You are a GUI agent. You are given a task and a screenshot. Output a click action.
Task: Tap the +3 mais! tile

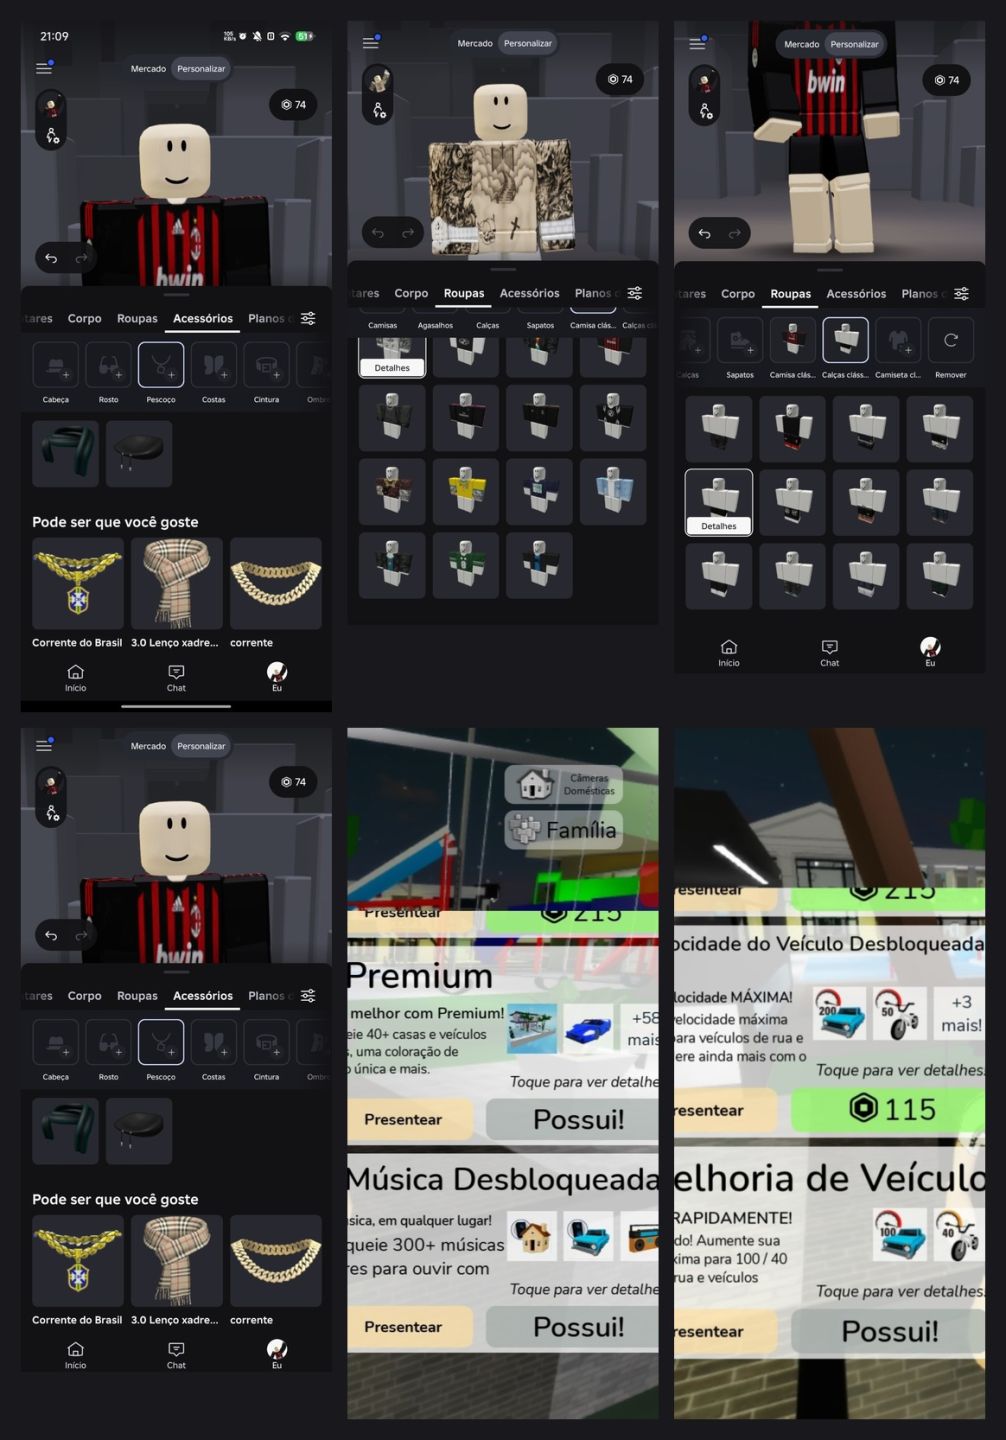(961, 1013)
